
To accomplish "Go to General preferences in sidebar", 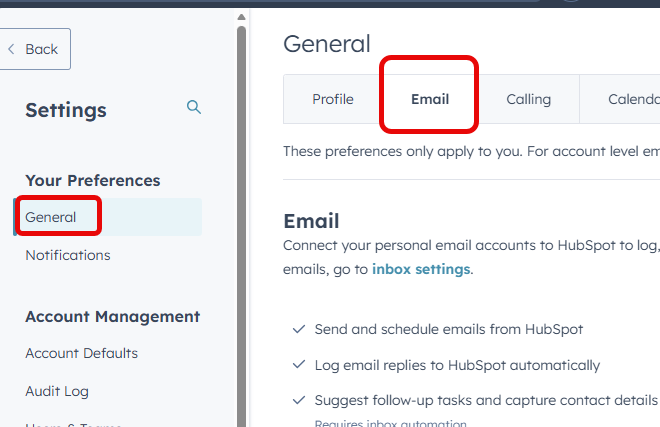I will [51, 217].
